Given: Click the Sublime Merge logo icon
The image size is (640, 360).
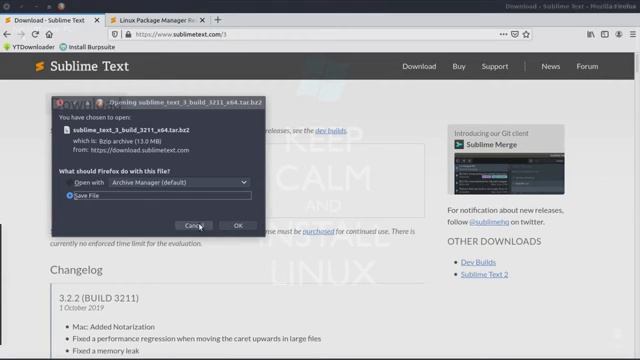Looking at the screenshot, I should pyautogui.click(x=459, y=144).
